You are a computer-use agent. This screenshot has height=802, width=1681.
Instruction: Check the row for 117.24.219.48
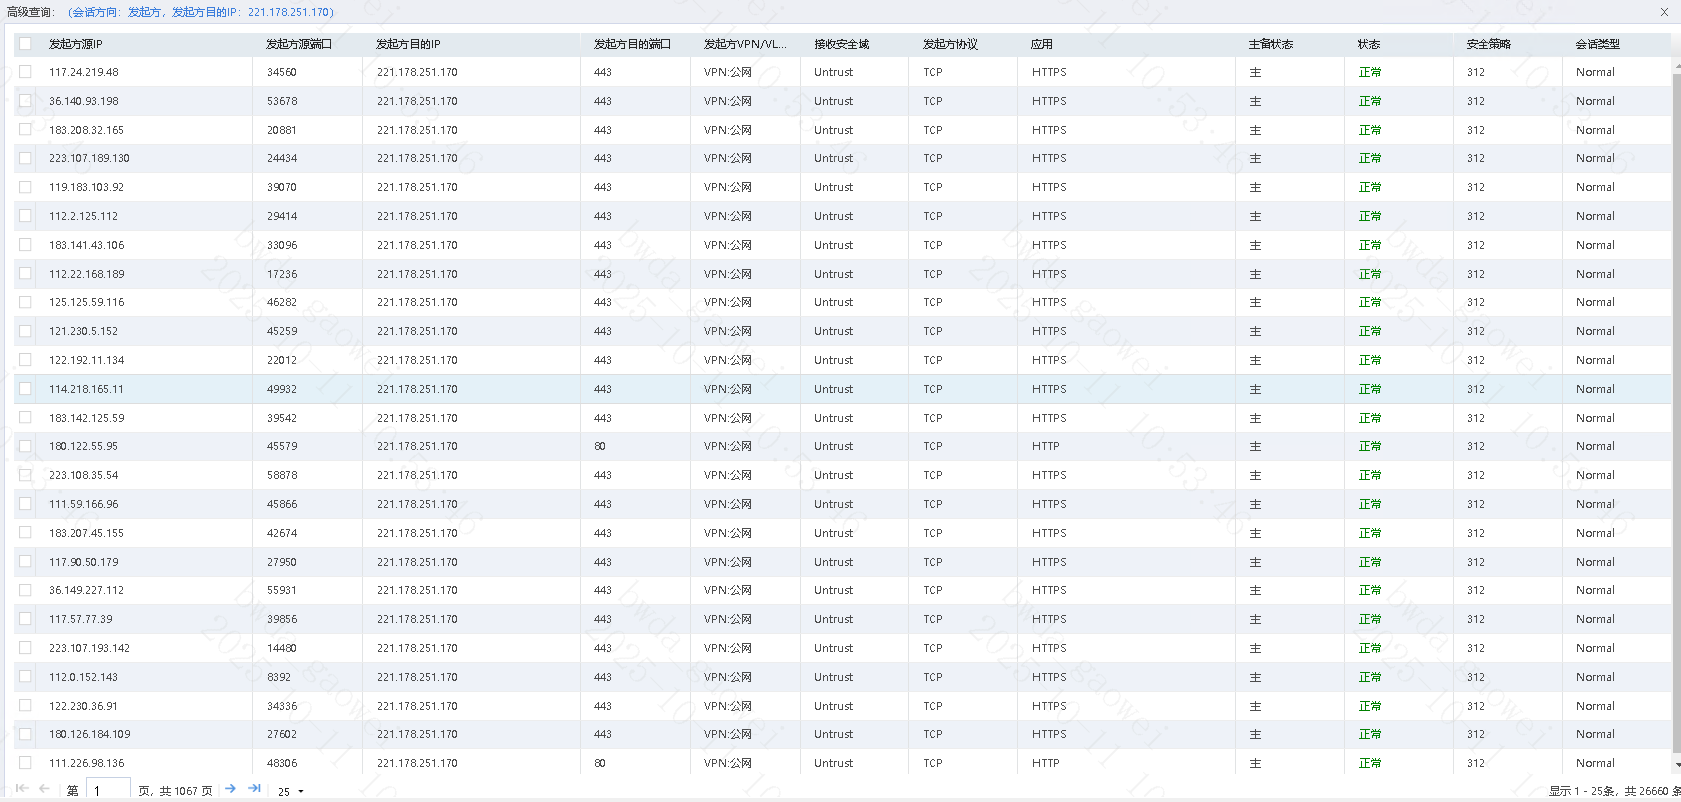coord(25,72)
